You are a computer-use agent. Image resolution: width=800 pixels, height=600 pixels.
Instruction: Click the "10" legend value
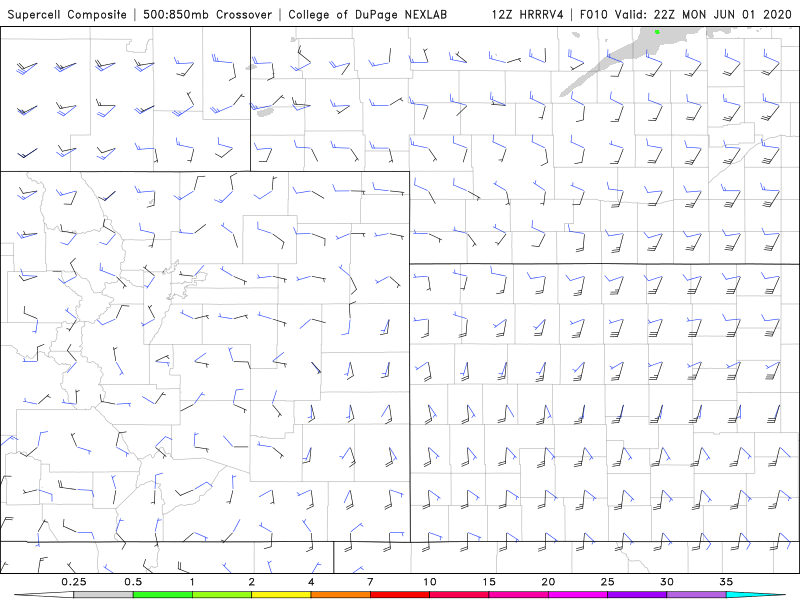(x=430, y=582)
